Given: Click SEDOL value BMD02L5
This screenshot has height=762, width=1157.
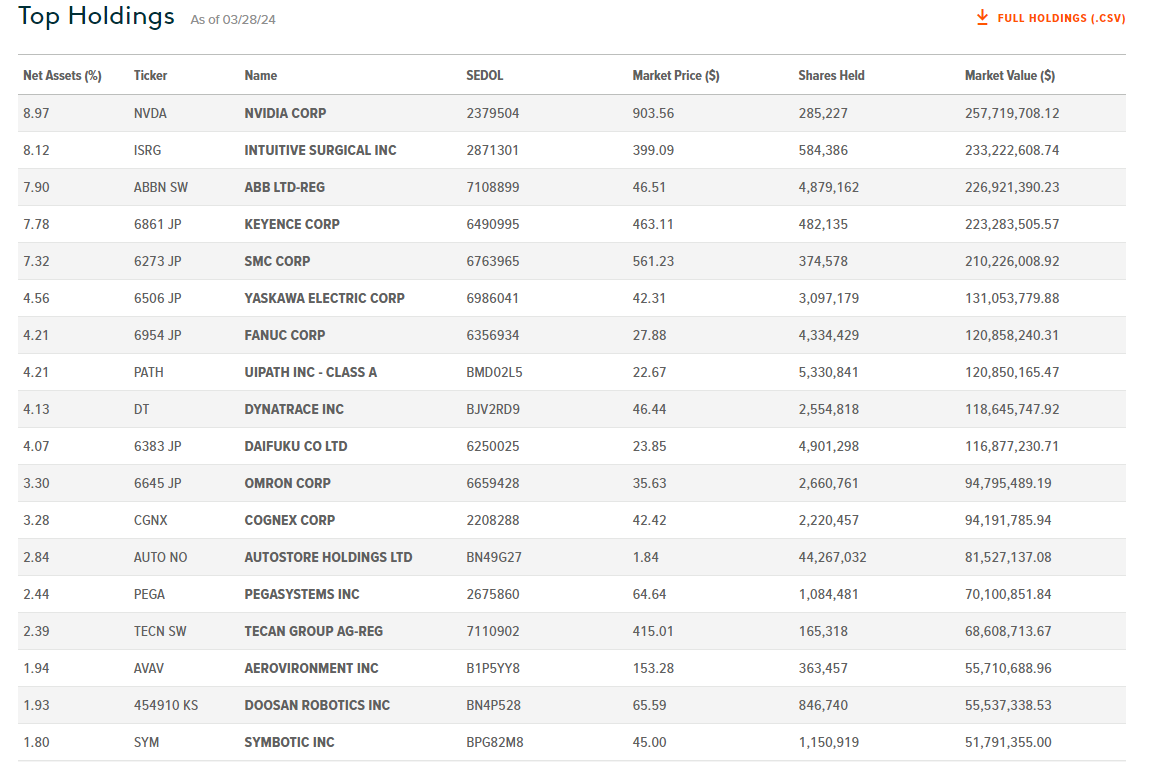Looking at the screenshot, I should tap(494, 372).
